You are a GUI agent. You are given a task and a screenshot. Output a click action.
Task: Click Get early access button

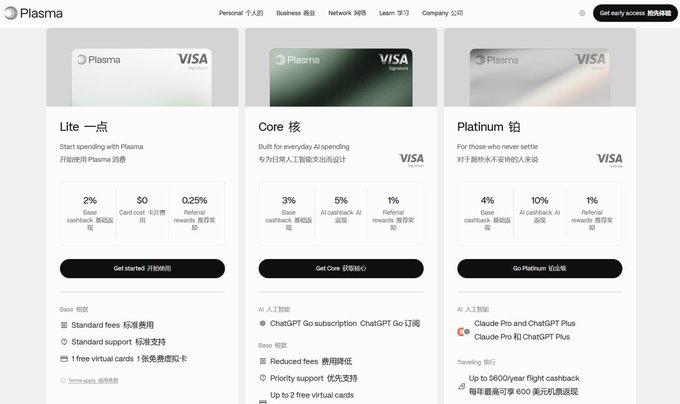(635, 13)
